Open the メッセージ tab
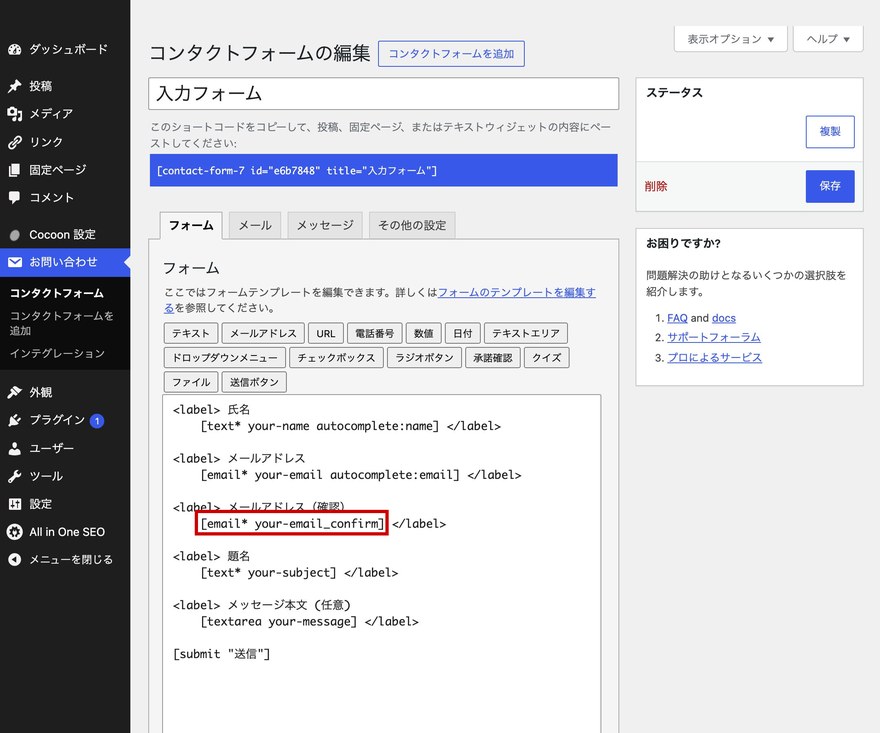The image size is (880, 733). pos(325,226)
